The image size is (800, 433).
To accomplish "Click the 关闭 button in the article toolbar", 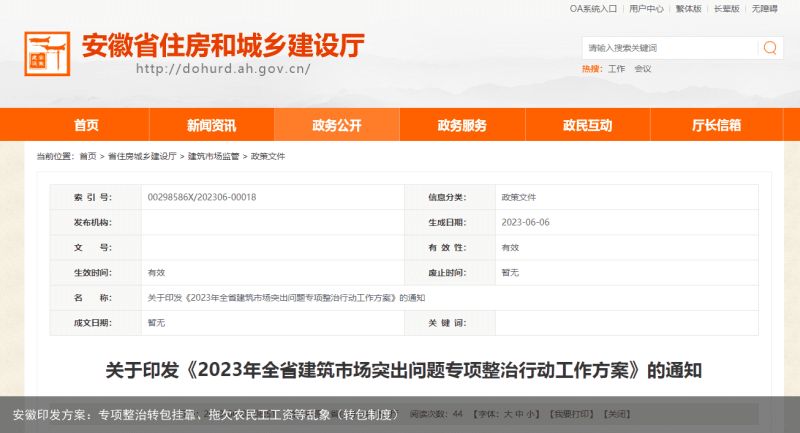I will tap(616, 414).
